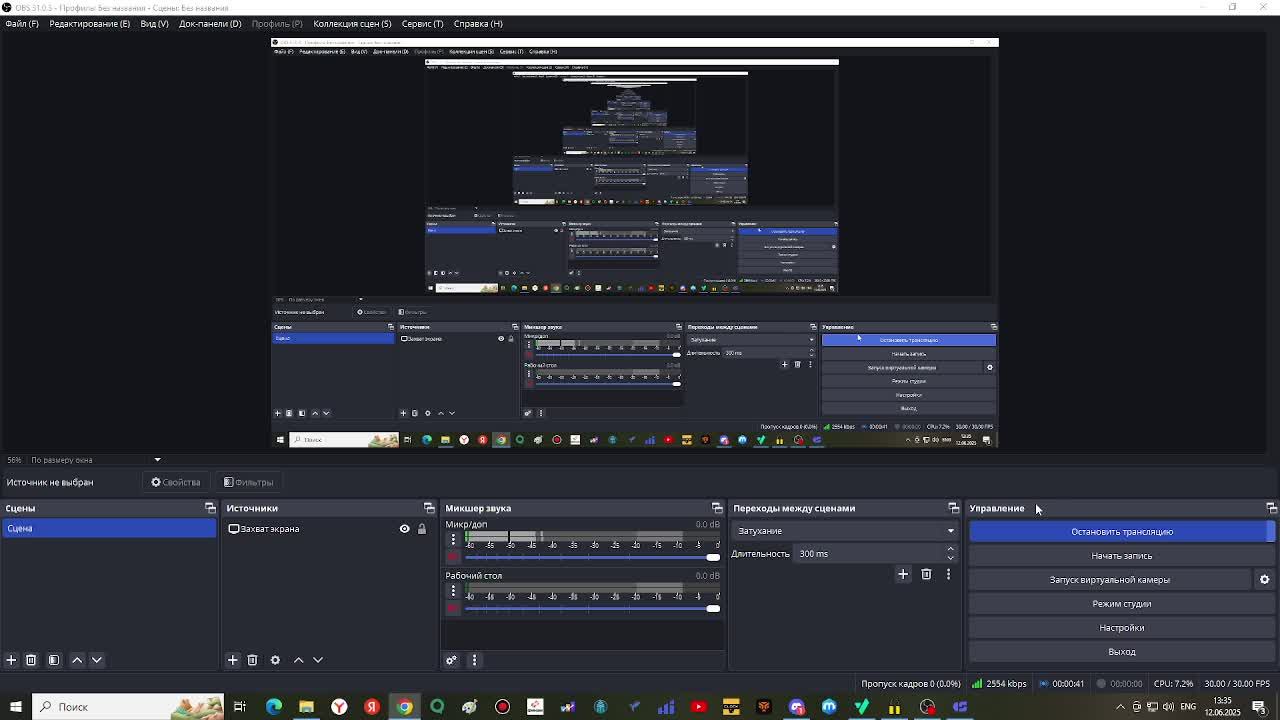Open the Затухание transition dropdown
Viewport: 1280px width, 720px height.
845,531
